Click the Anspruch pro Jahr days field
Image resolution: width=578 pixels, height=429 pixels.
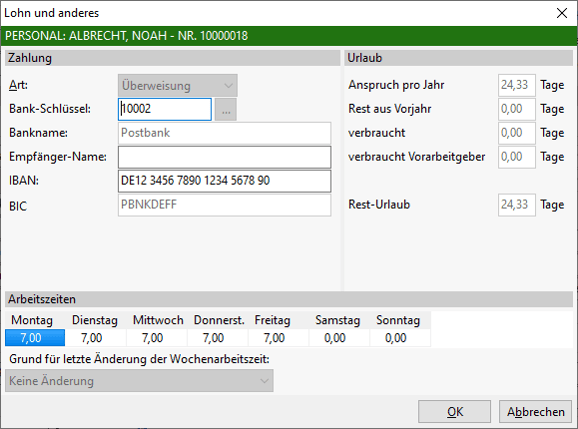[516, 85]
